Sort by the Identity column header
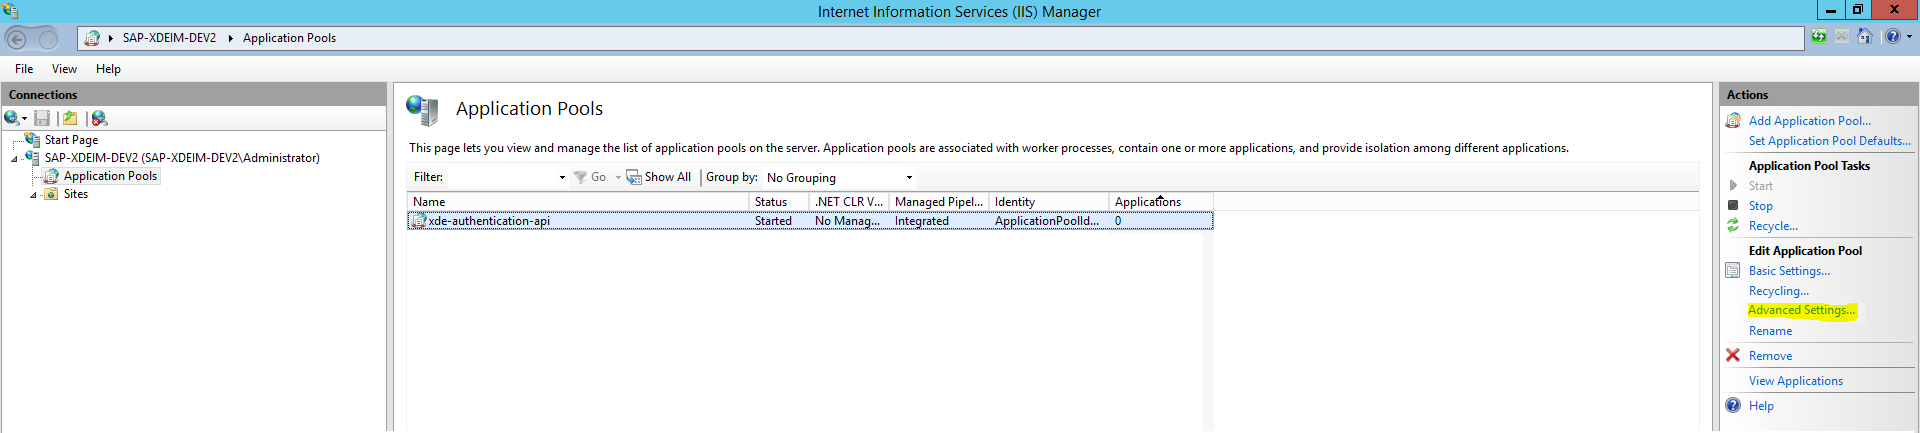This screenshot has height=433, width=1920. click(1049, 202)
